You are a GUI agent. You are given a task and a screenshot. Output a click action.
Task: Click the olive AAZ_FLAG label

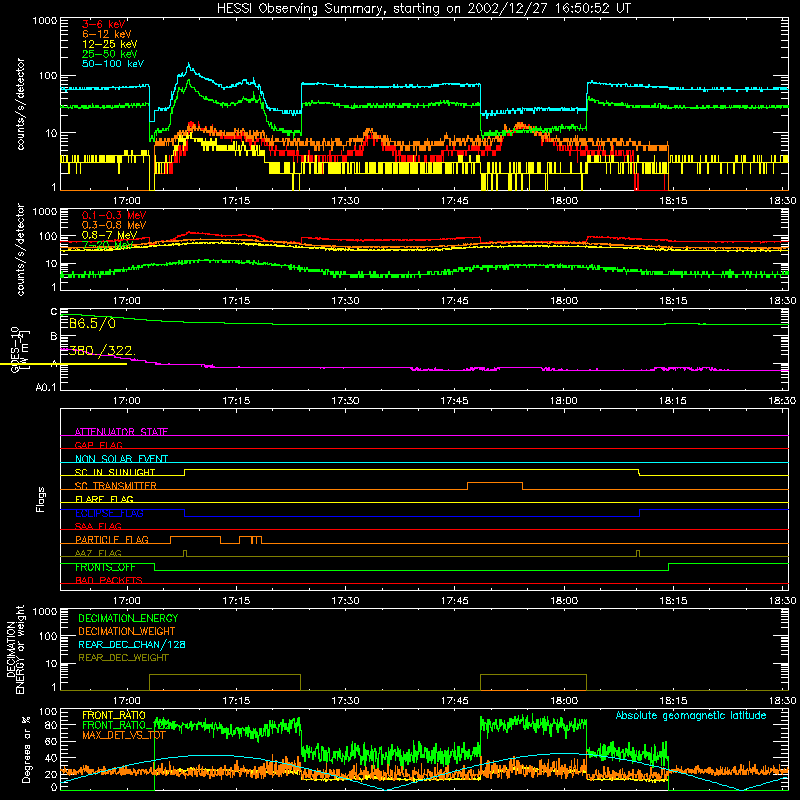tap(98, 553)
